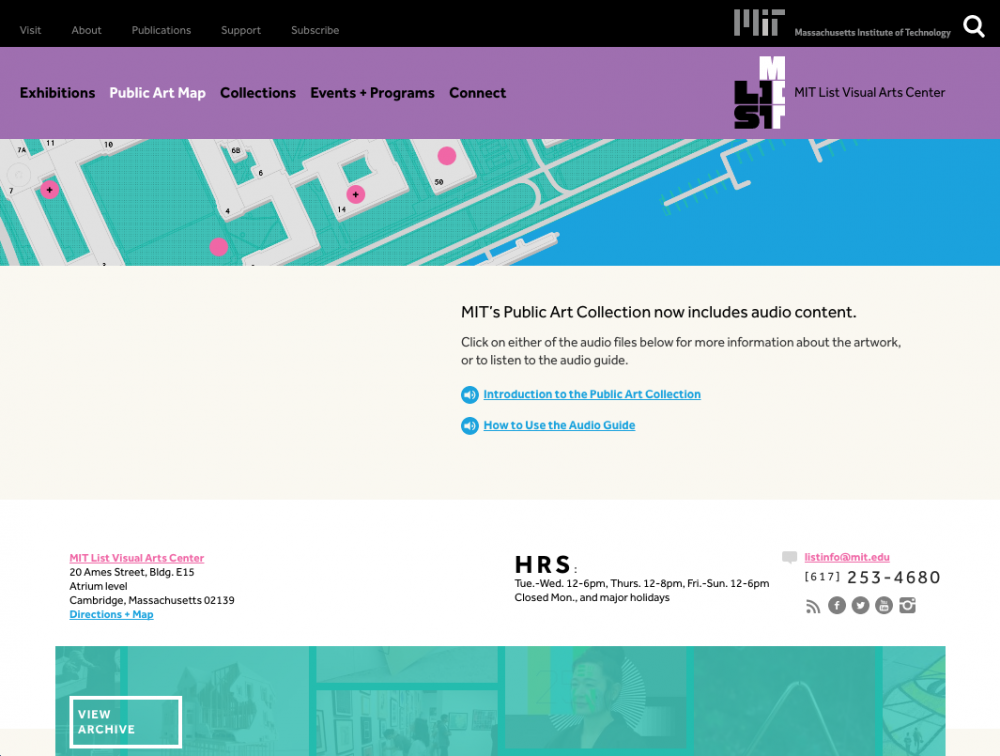This screenshot has height=756, width=1000.
Task: Go to the Collections section
Action: (258, 93)
